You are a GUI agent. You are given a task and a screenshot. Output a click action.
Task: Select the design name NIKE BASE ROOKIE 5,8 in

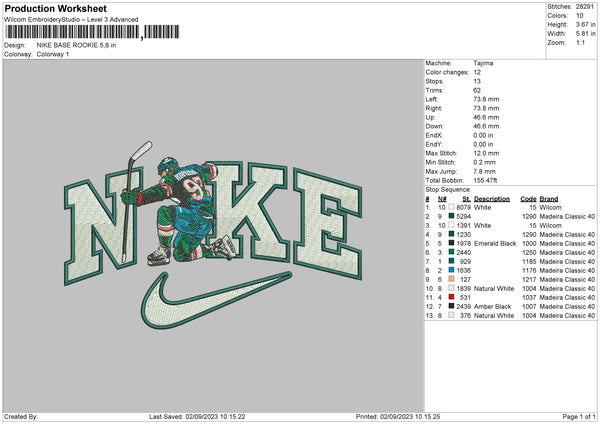76,45
